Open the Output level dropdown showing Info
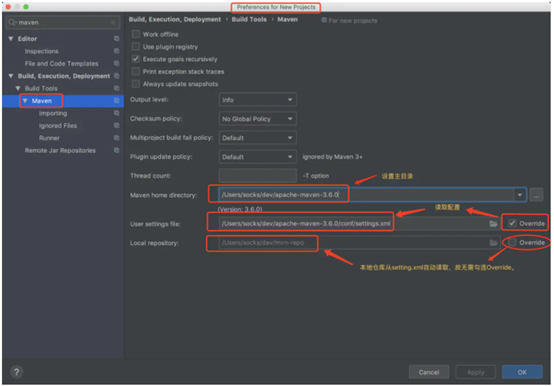 (258, 100)
